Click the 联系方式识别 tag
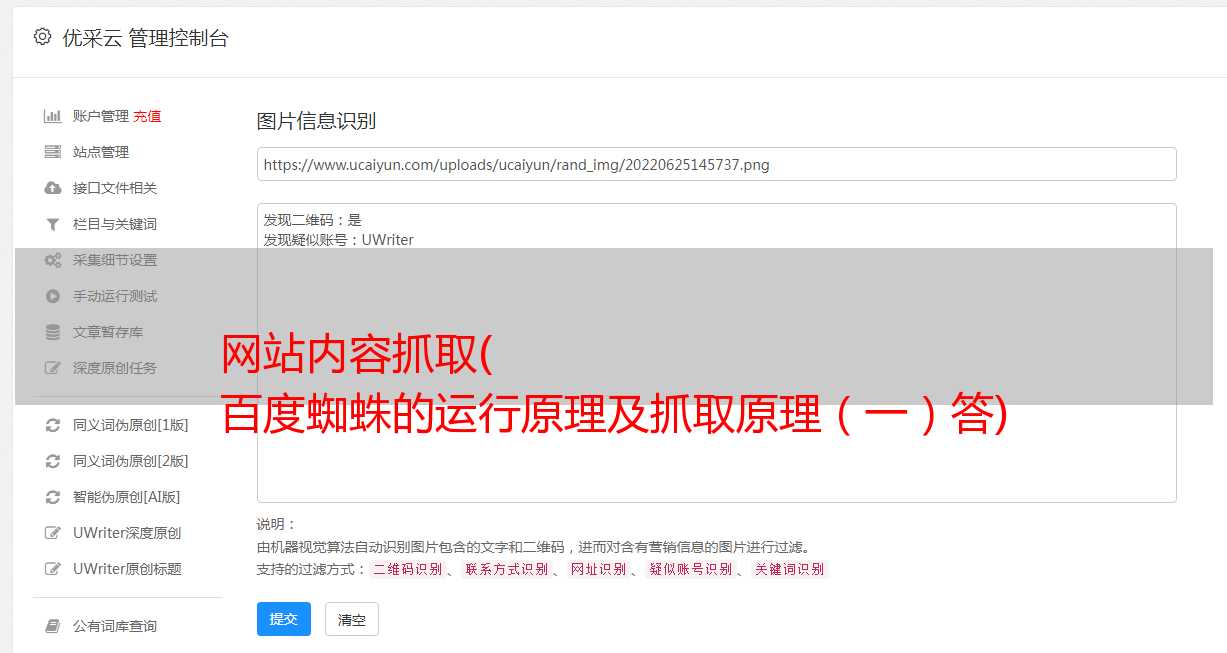 (507, 569)
